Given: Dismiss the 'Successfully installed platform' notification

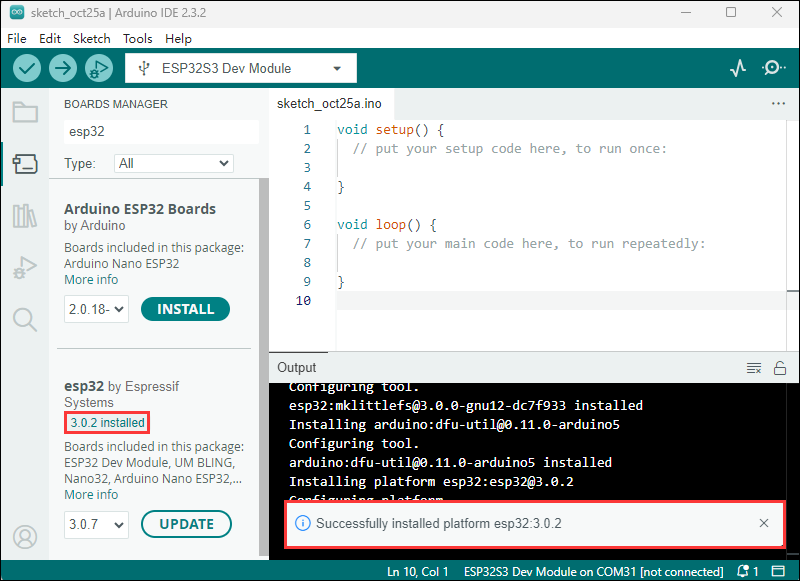Looking at the screenshot, I should tap(764, 523).
